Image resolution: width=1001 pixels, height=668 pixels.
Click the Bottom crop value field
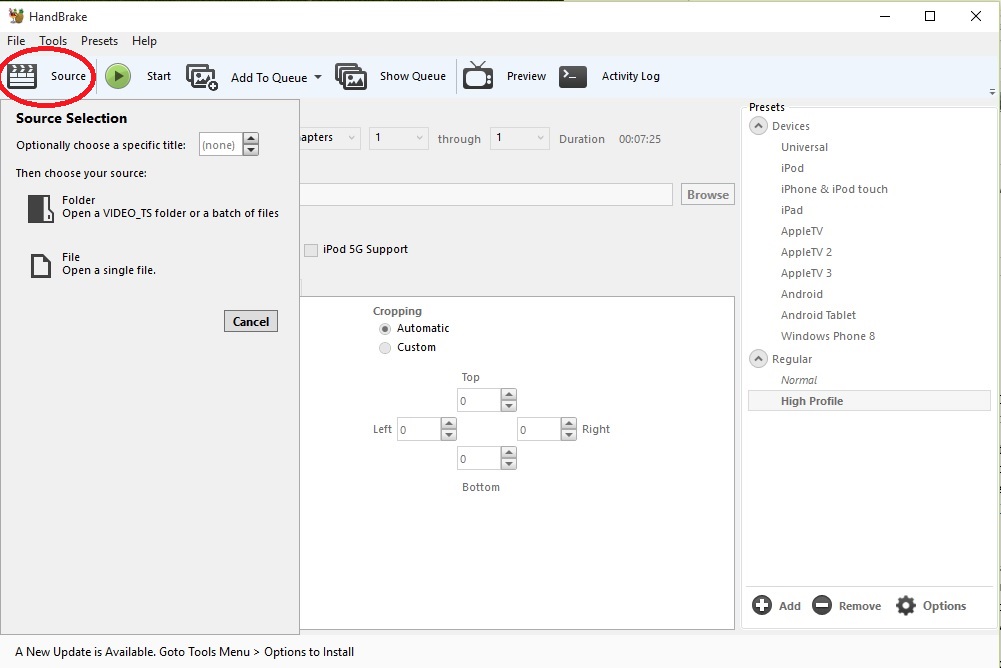(x=479, y=459)
